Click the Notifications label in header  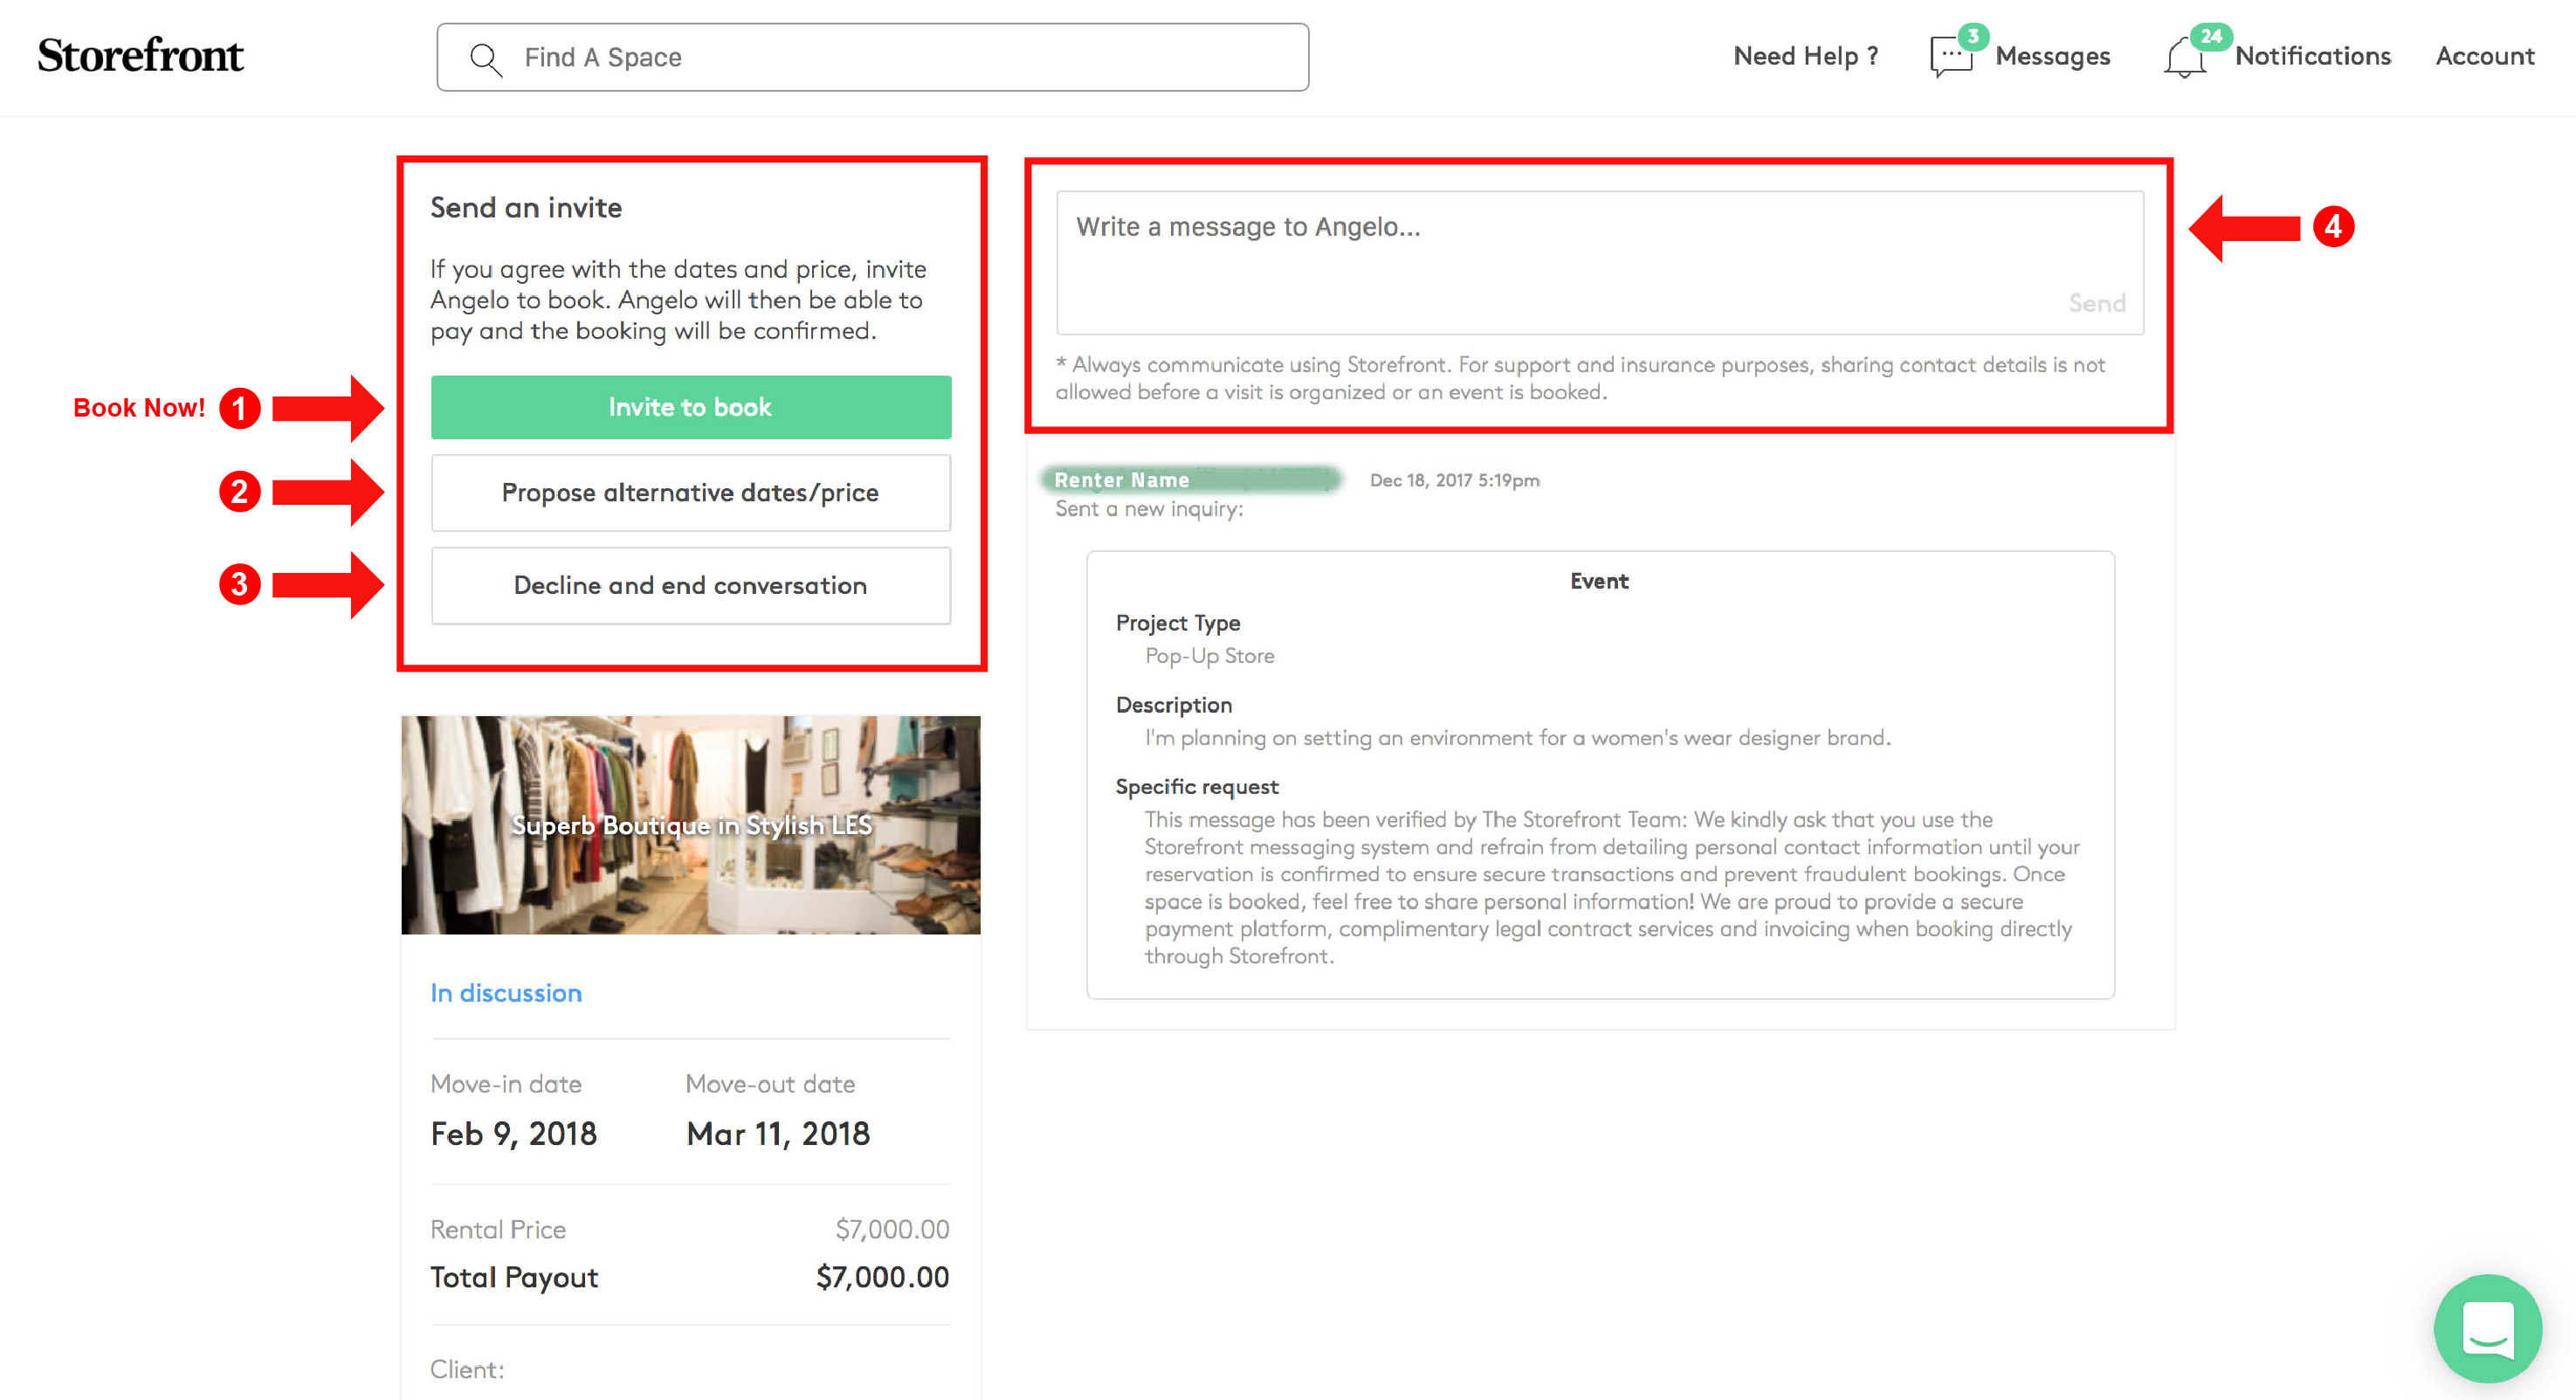(x=2312, y=56)
